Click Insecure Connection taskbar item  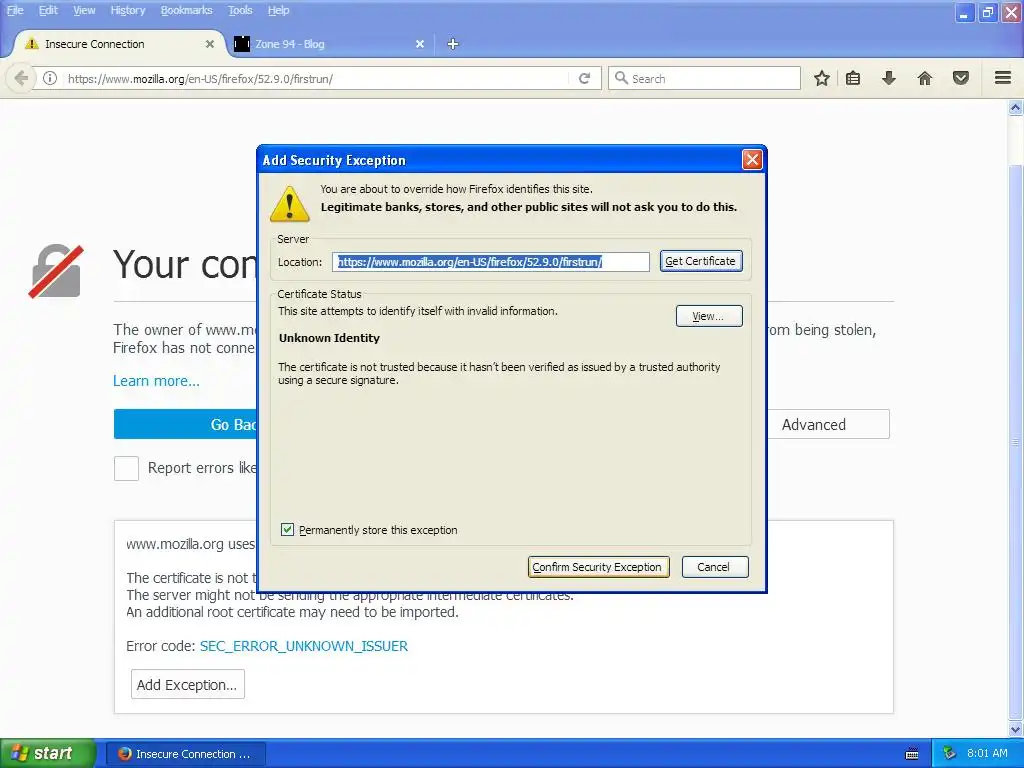[x=185, y=754]
